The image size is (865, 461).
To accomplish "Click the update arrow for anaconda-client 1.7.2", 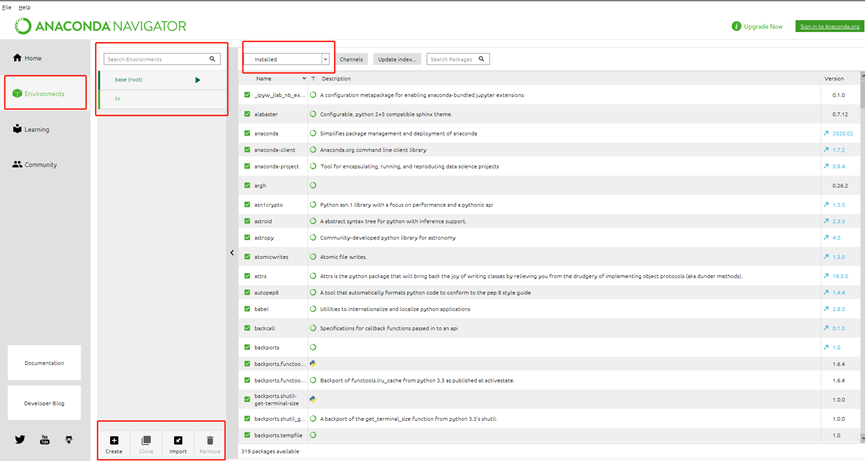I will point(826,149).
